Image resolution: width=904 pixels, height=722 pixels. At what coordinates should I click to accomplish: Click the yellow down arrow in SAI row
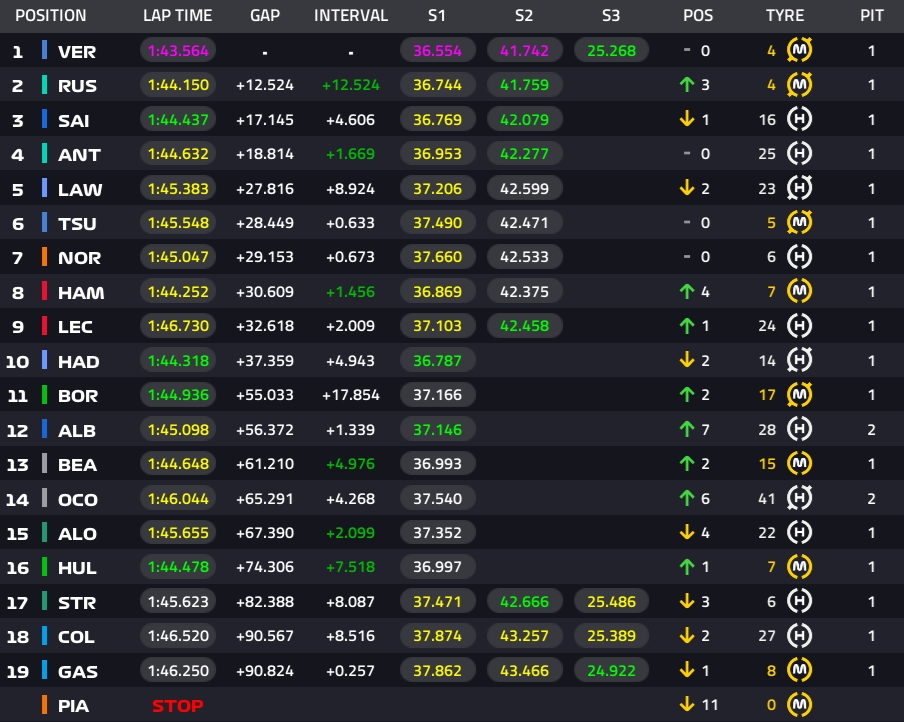tap(687, 119)
